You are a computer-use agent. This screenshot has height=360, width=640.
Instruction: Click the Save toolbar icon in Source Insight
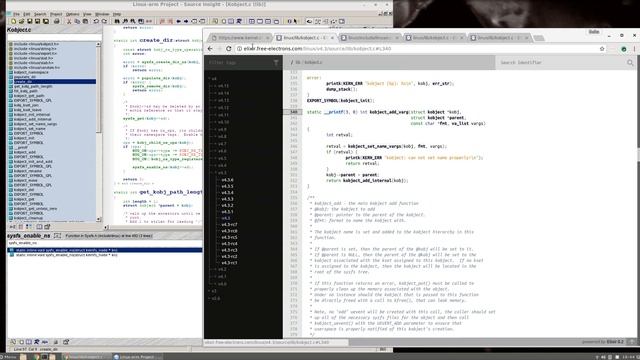coord(29,21)
